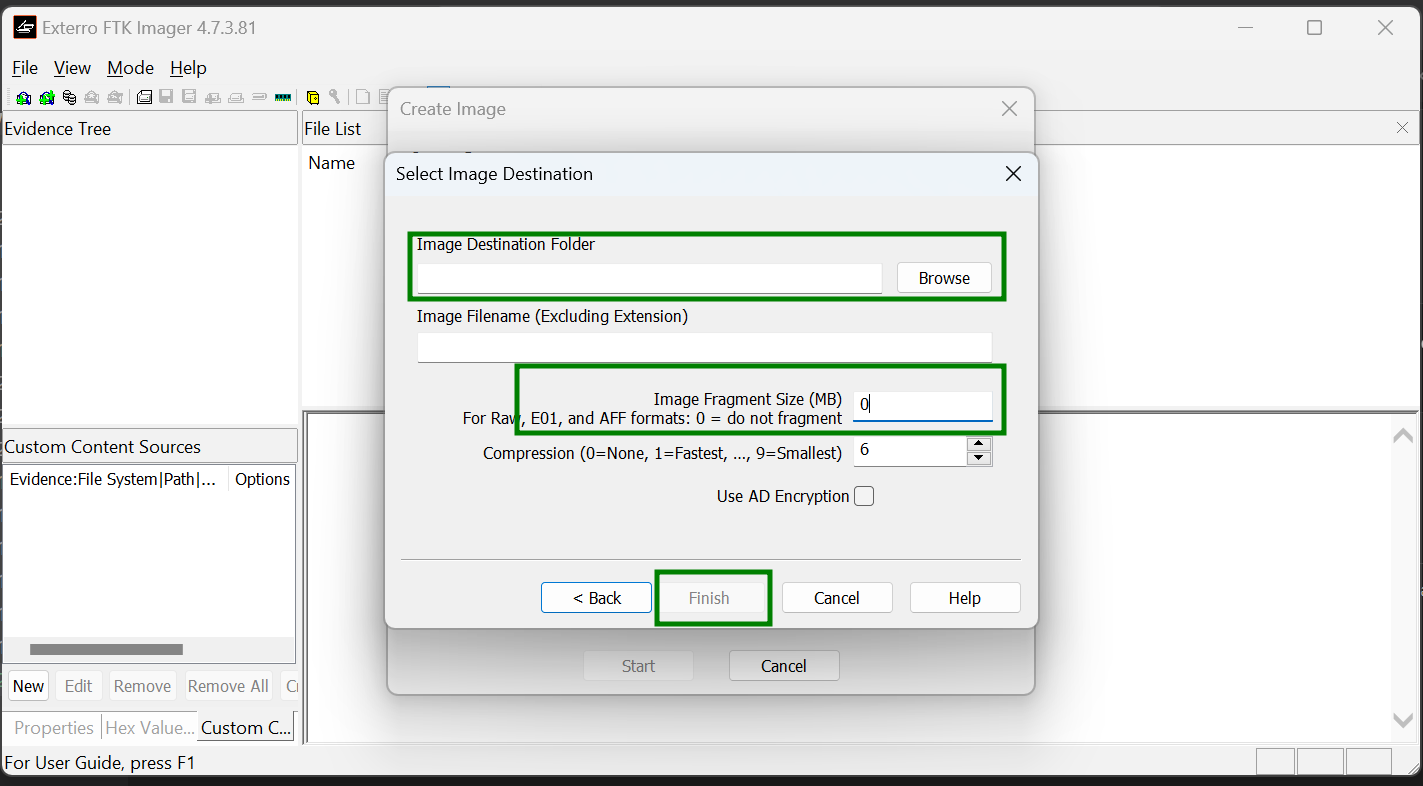Click the Verify Drive/Image toolbar icon
The image size is (1423, 786).
tap(259, 97)
